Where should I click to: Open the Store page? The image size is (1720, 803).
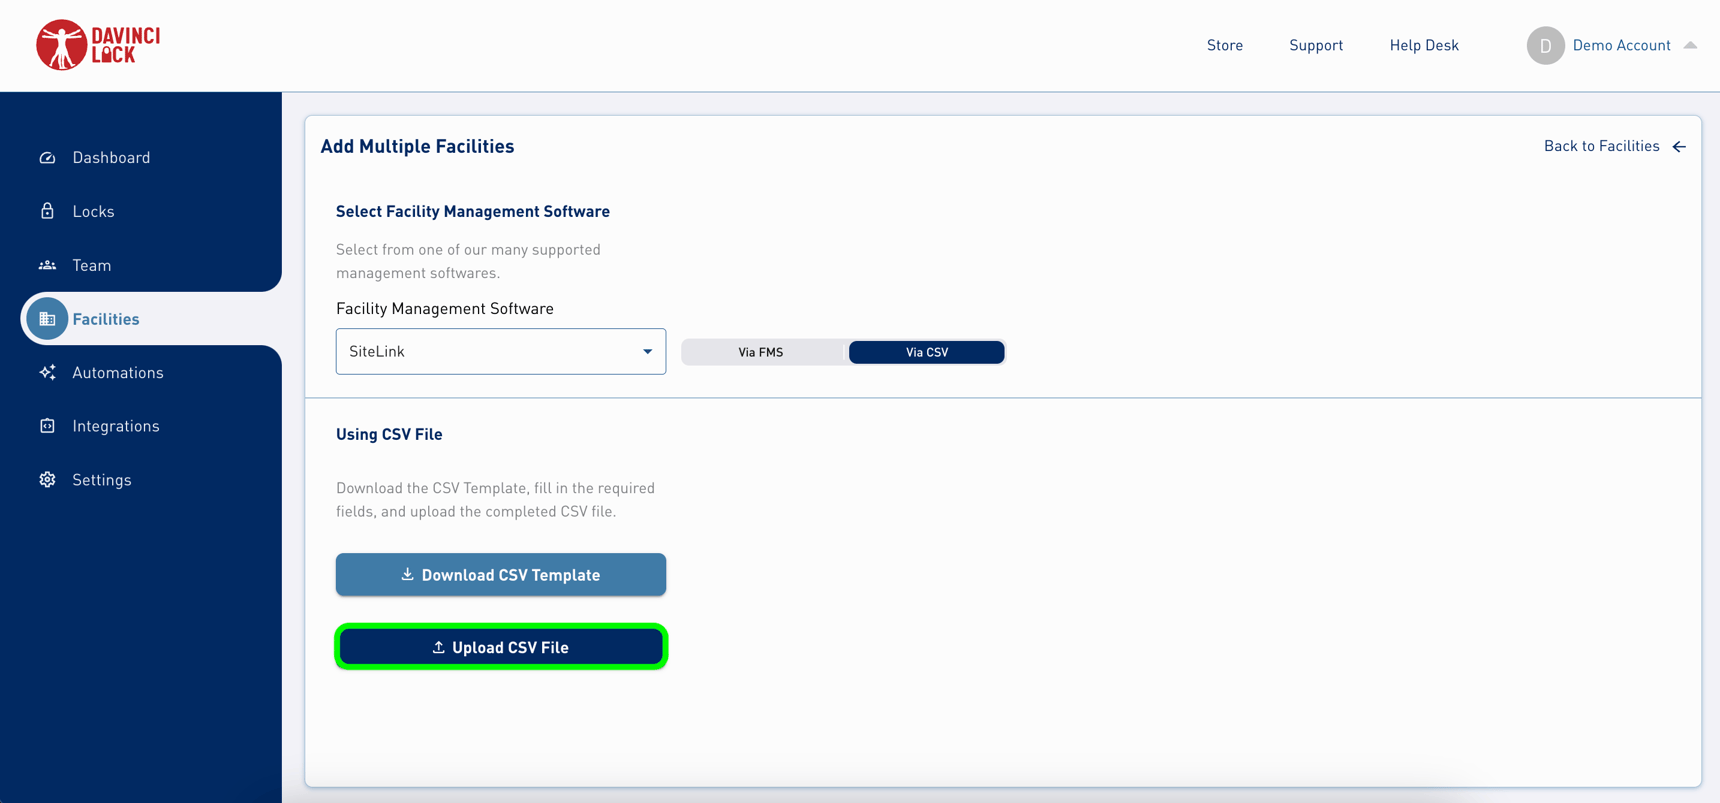tap(1224, 45)
